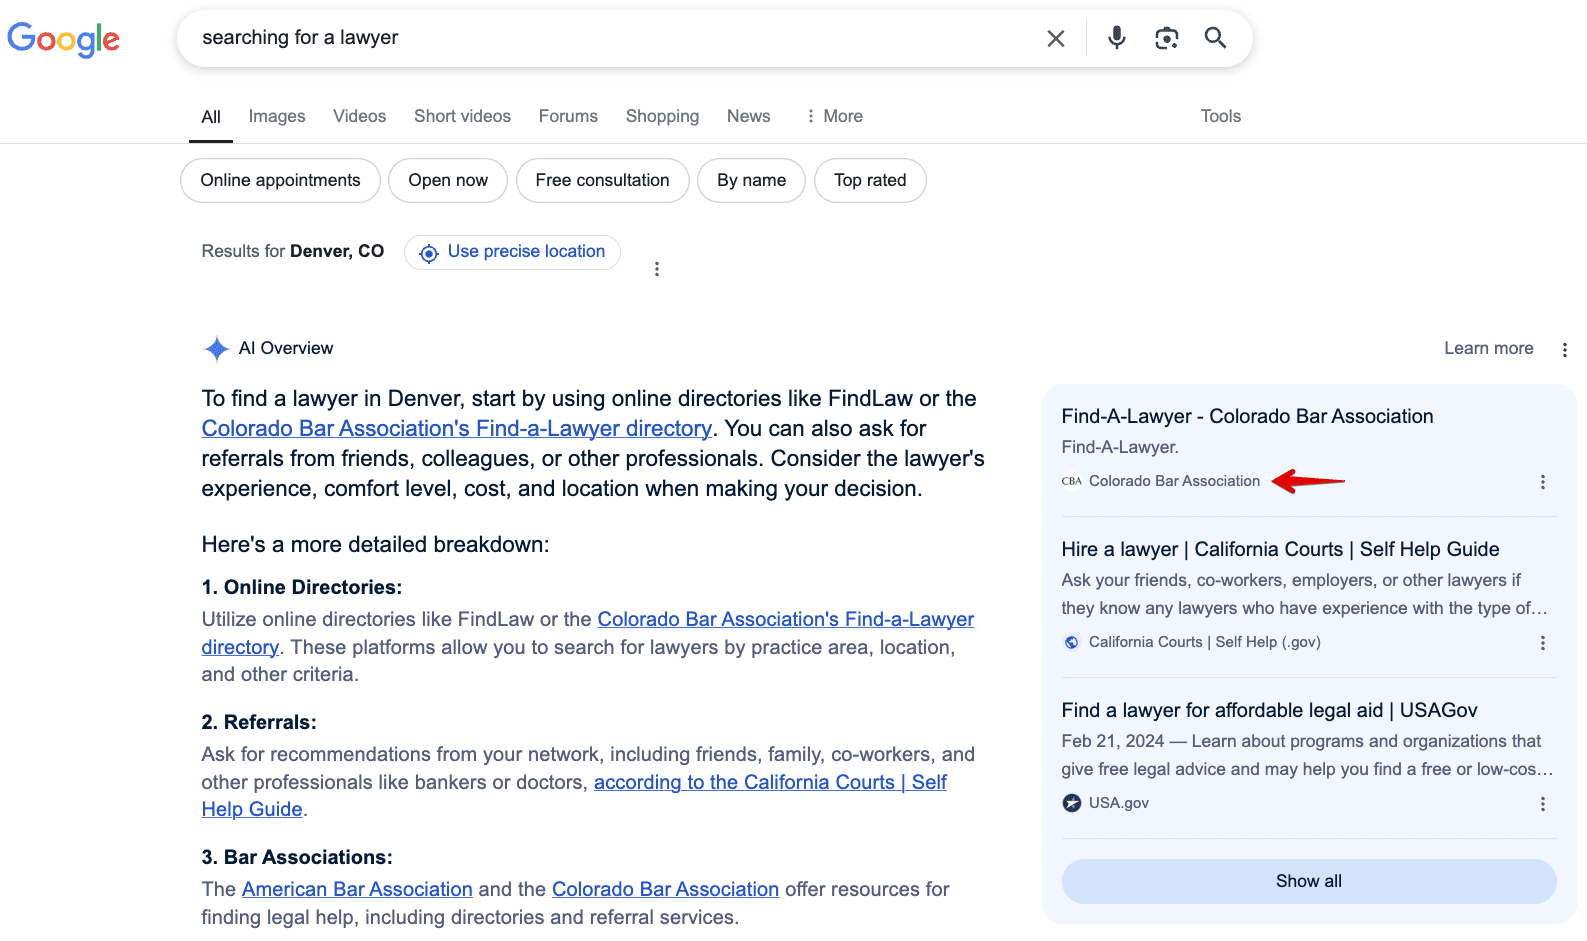Image resolution: width=1587 pixels, height=941 pixels.
Task: Open Find-a-Lawyer link under Online Directories
Action: 588,633
